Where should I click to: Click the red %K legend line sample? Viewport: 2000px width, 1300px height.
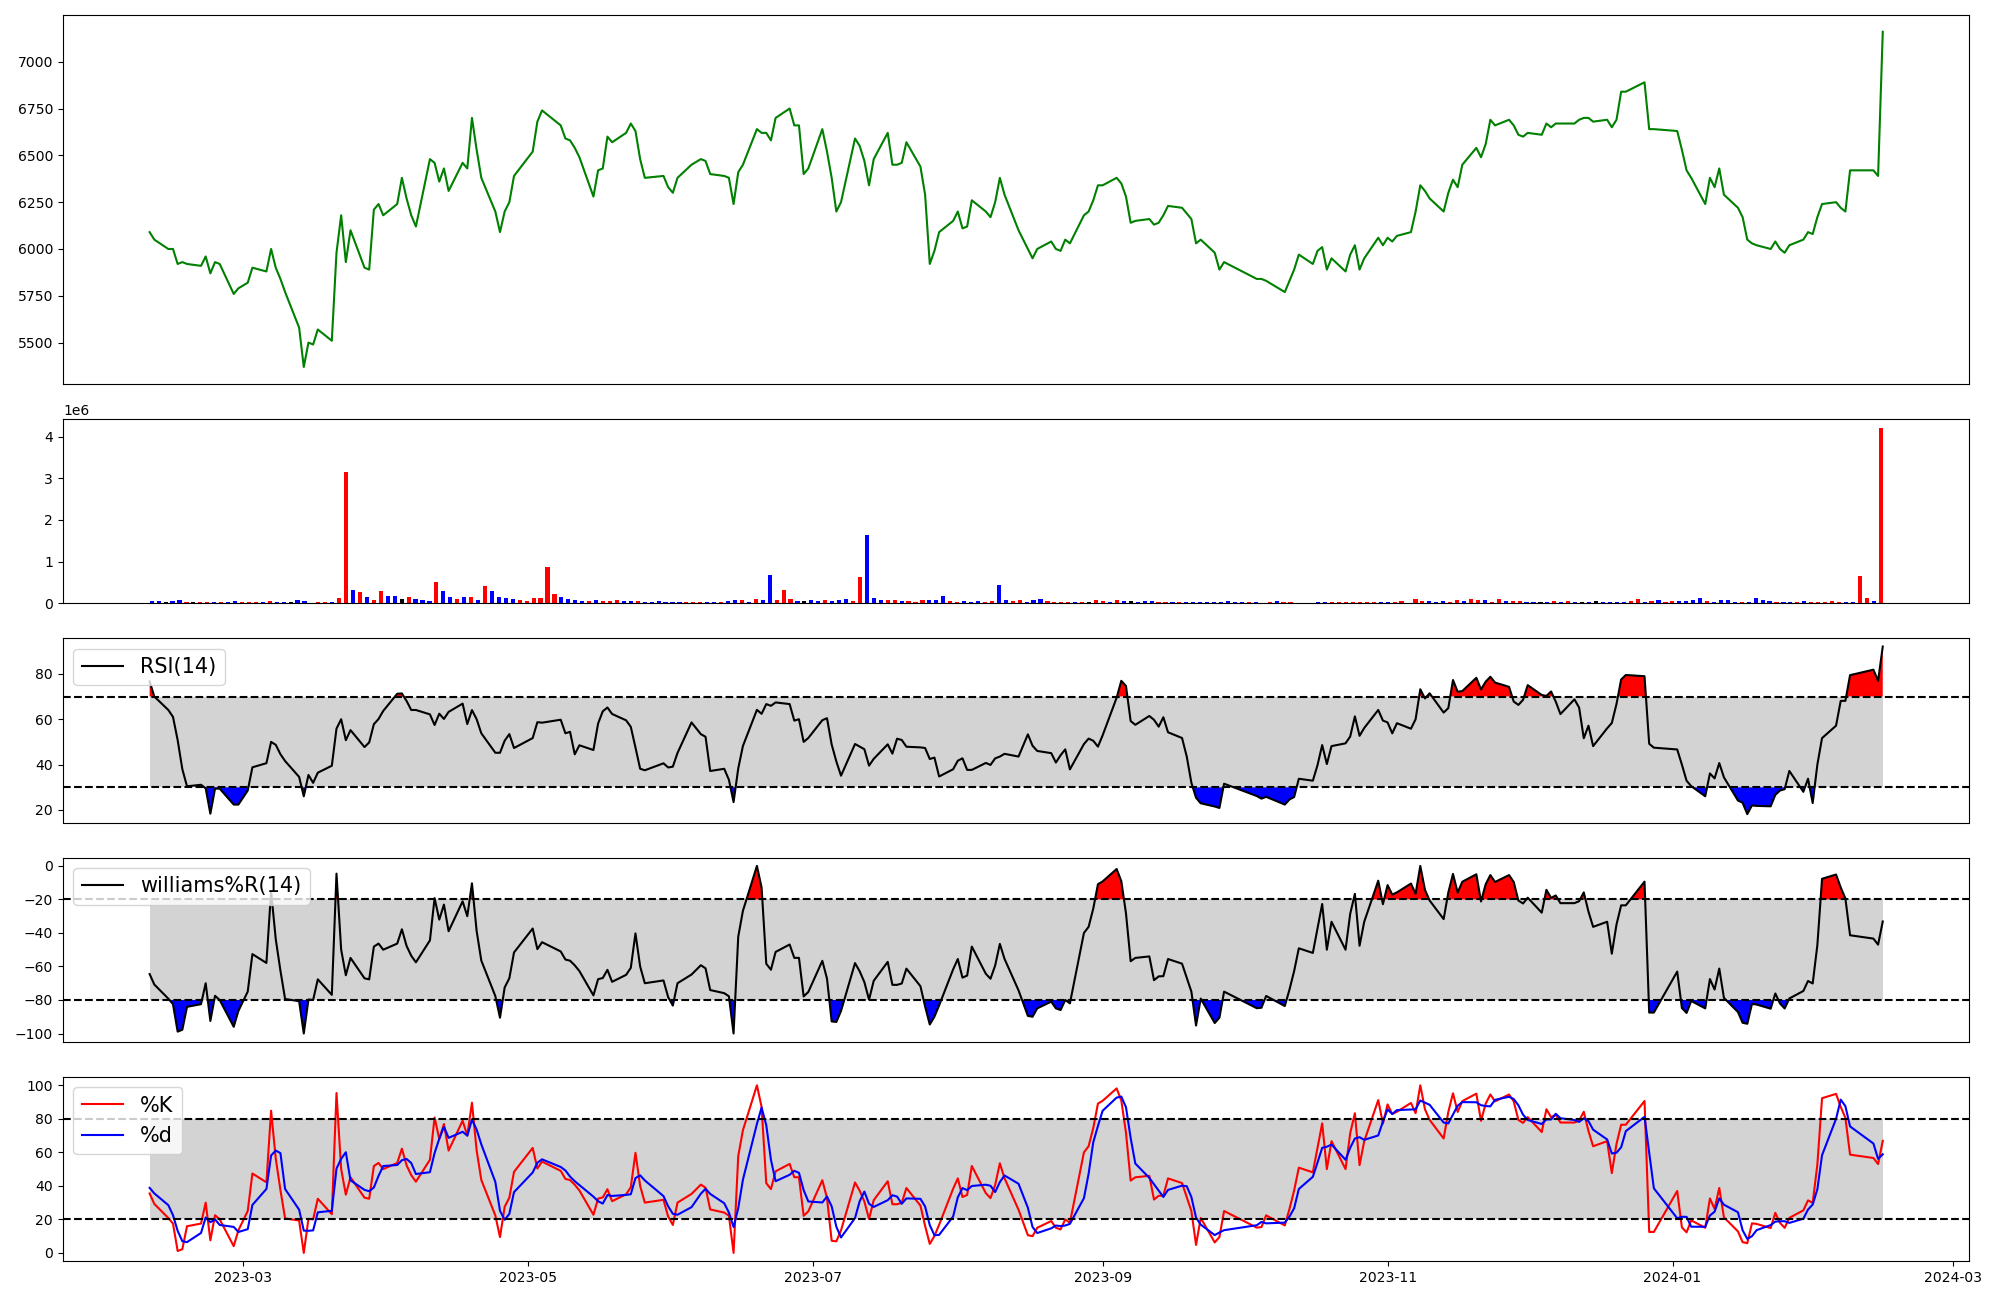click(102, 1105)
